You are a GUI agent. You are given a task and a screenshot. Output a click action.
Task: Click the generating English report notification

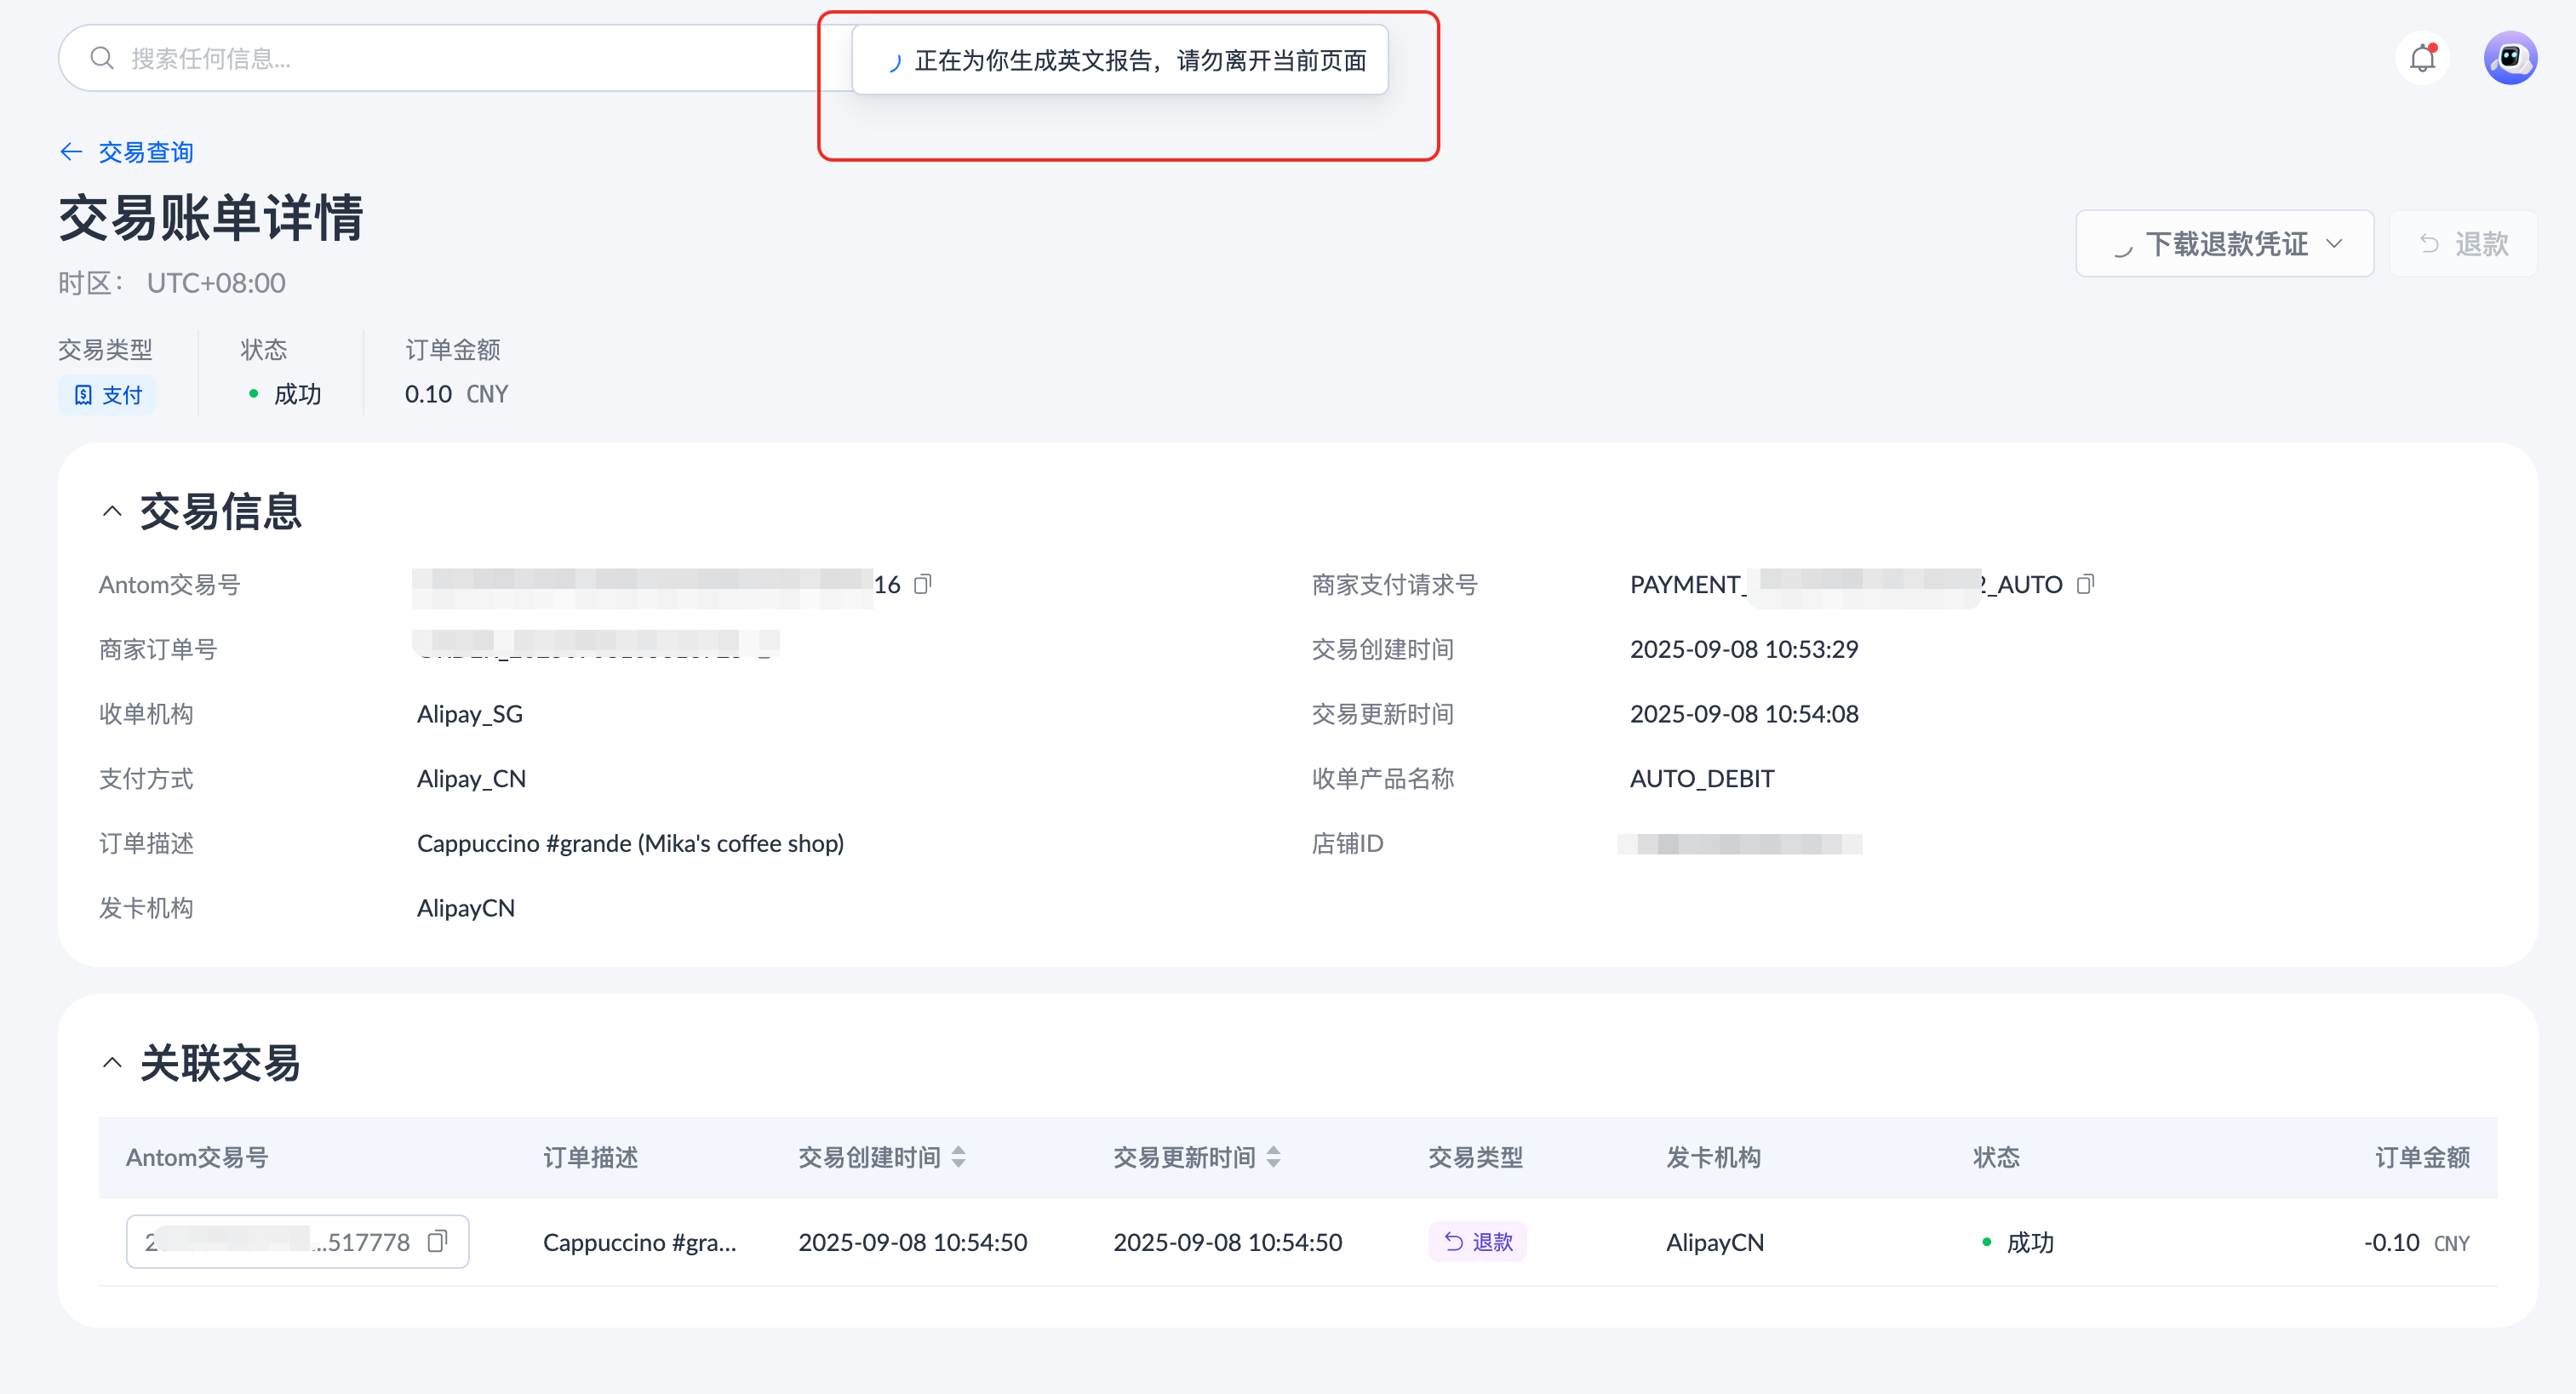pos(1120,61)
